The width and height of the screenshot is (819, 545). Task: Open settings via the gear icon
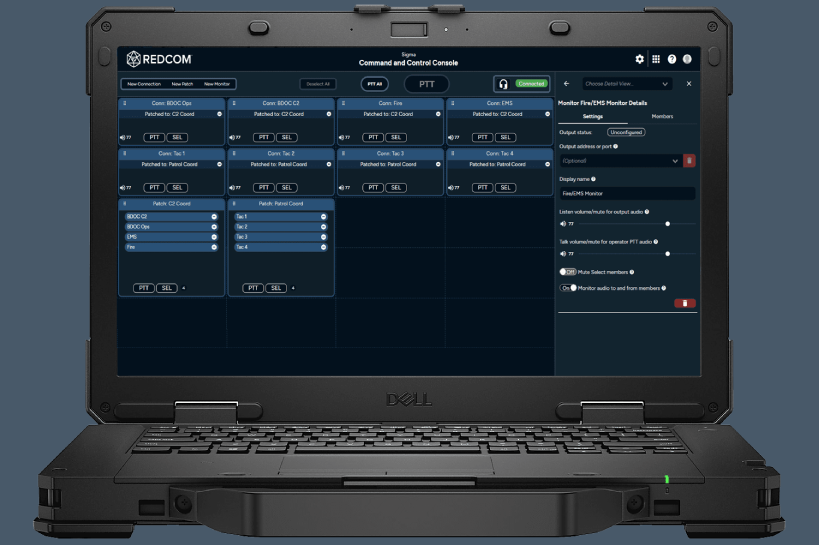pyautogui.click(x=640, y=60)
